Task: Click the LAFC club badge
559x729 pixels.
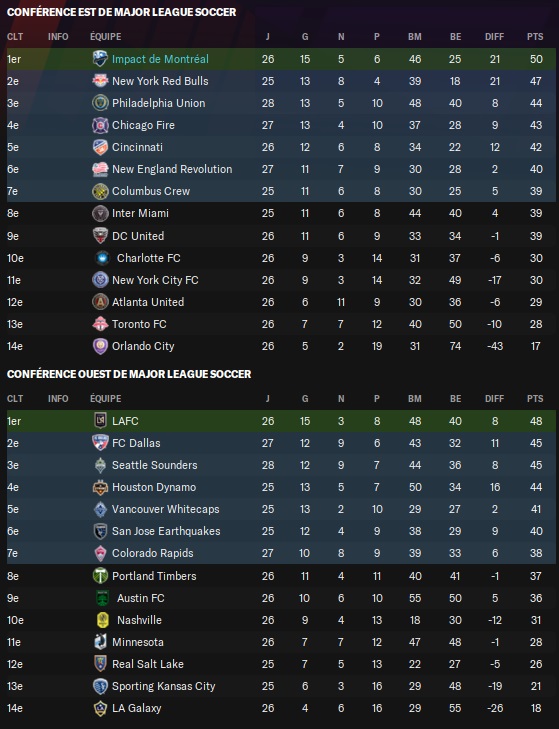Action: [100, 421]
